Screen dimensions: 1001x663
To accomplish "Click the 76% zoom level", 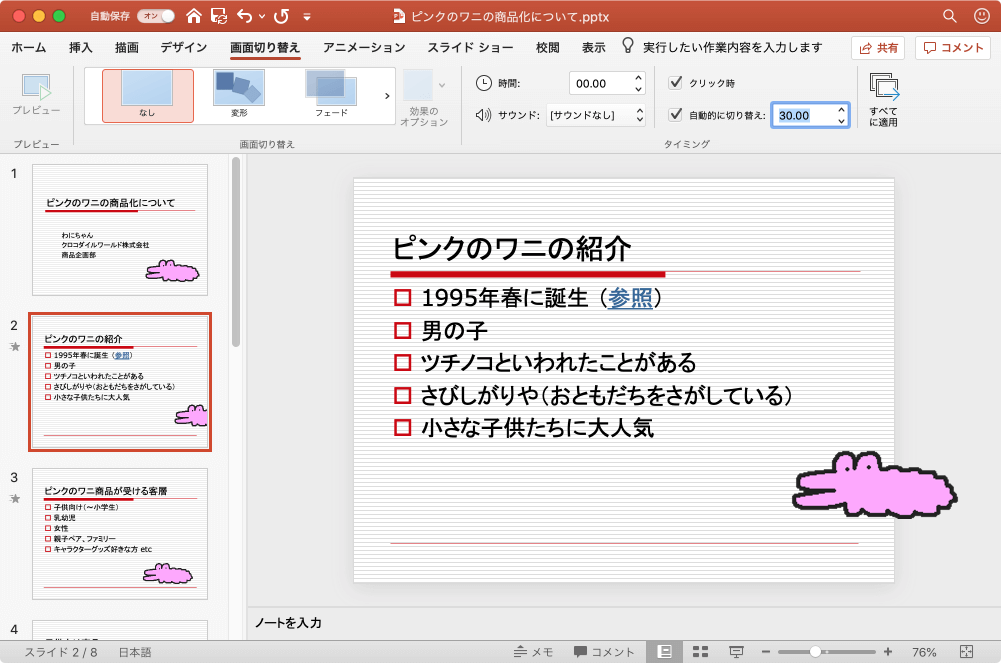I will [924, 652].
